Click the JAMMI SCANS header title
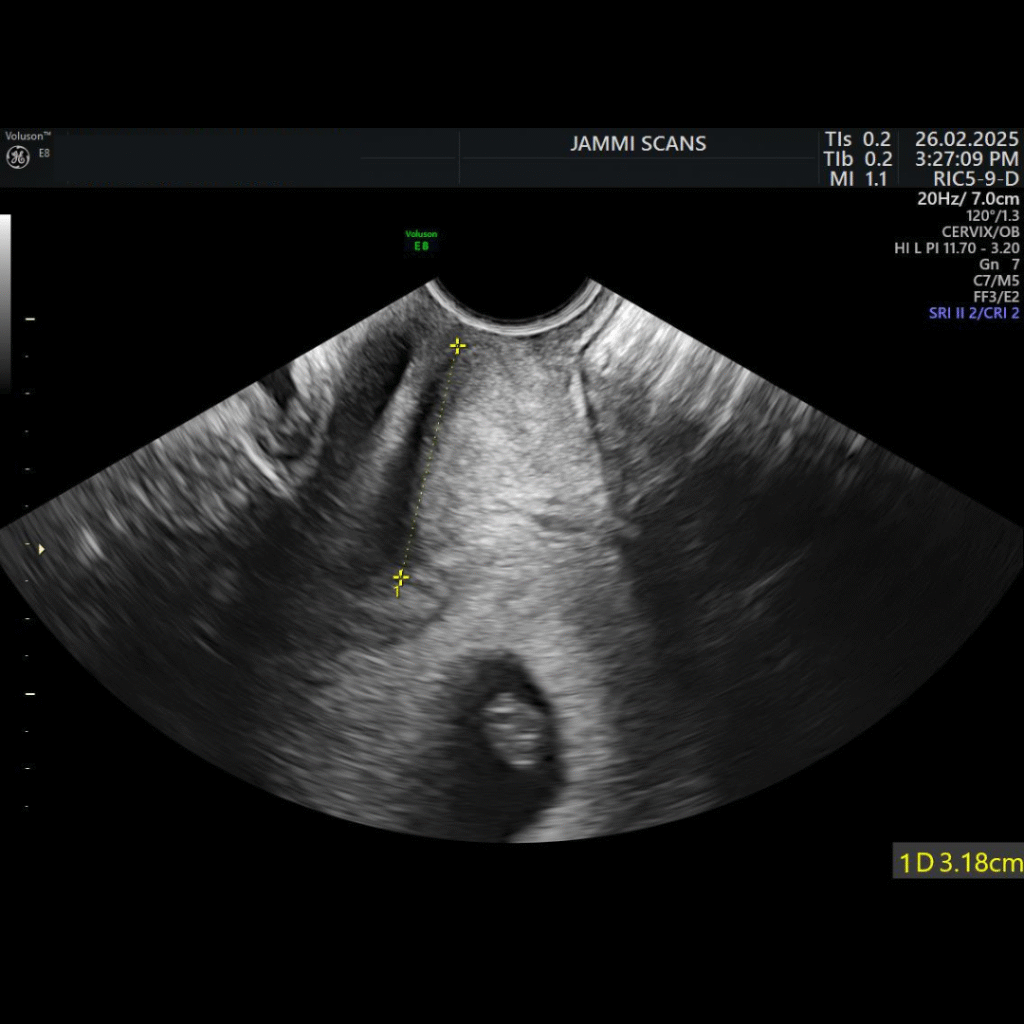This screenshot has width=1024, height=1024. [x=638, y=144]
